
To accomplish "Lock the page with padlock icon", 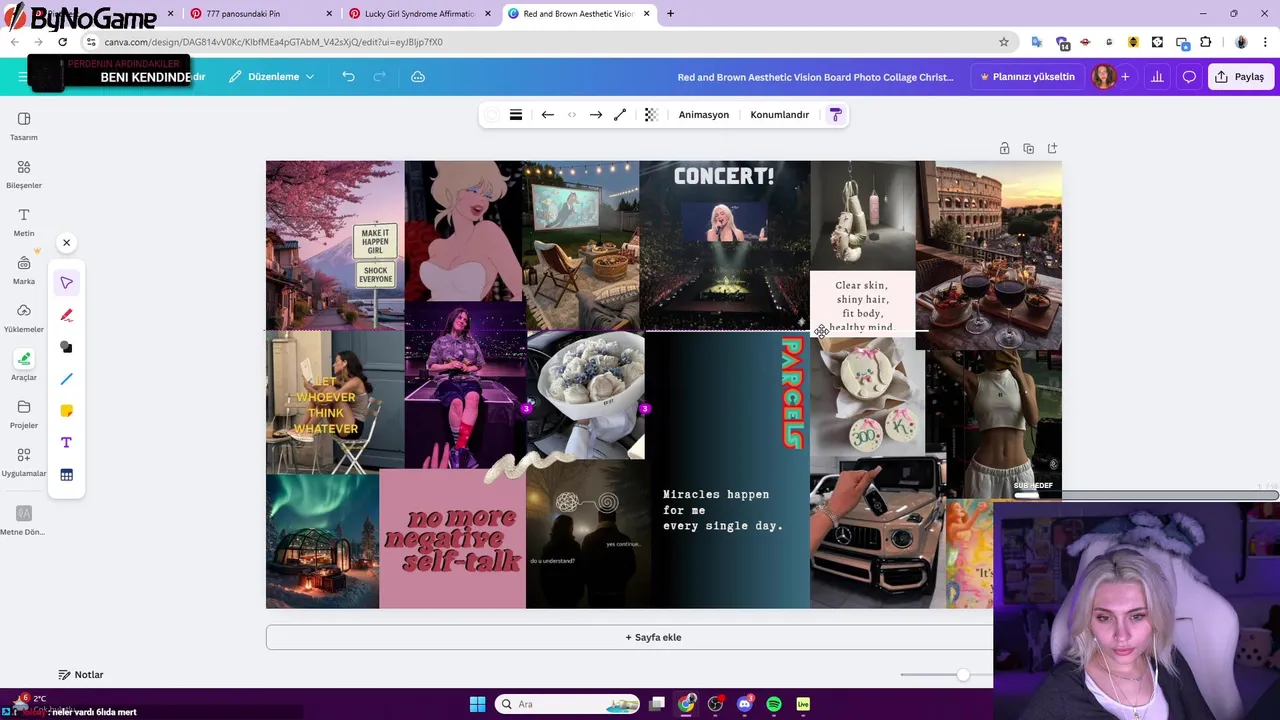I will point(1004,149).
